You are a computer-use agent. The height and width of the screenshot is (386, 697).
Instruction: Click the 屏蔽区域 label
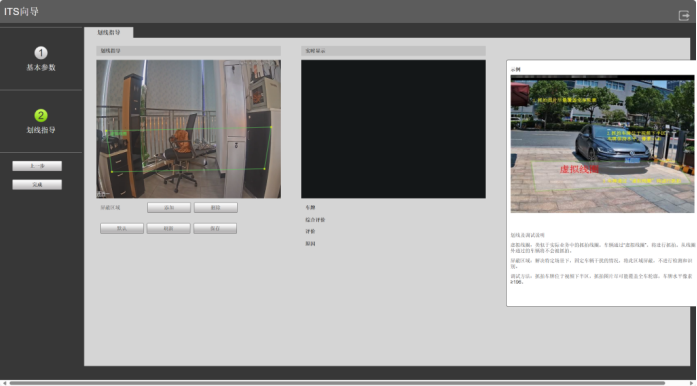pyautogui.click(x=110, y=208)
